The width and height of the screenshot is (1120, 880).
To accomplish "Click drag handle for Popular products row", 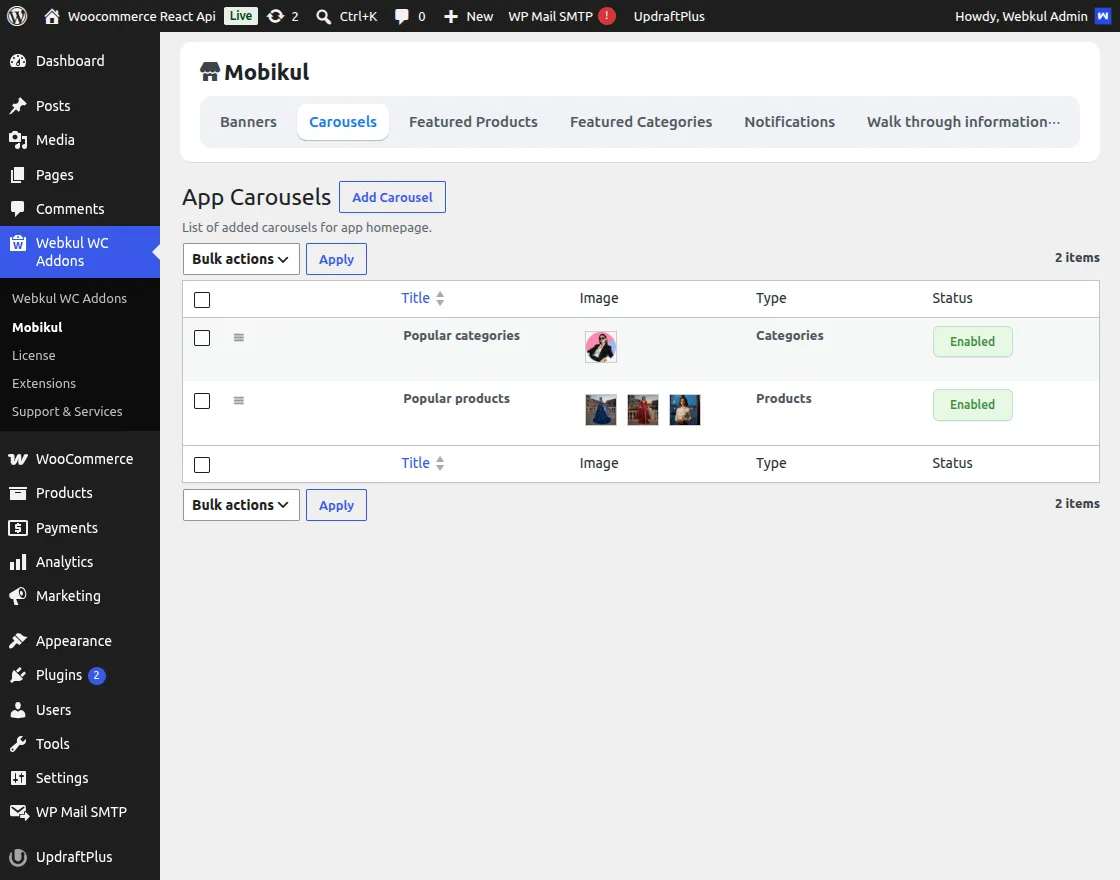I will pos(239,401).
